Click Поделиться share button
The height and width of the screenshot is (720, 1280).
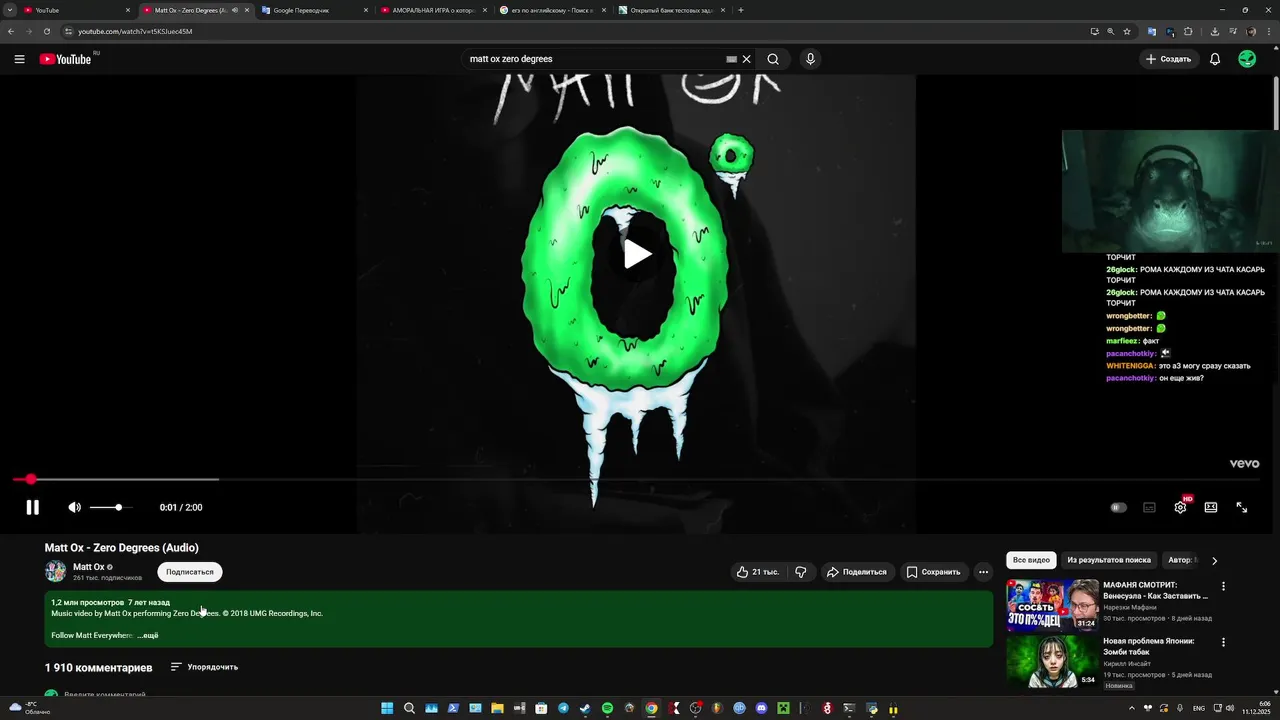pyautogui.click(x=858, y=572)
